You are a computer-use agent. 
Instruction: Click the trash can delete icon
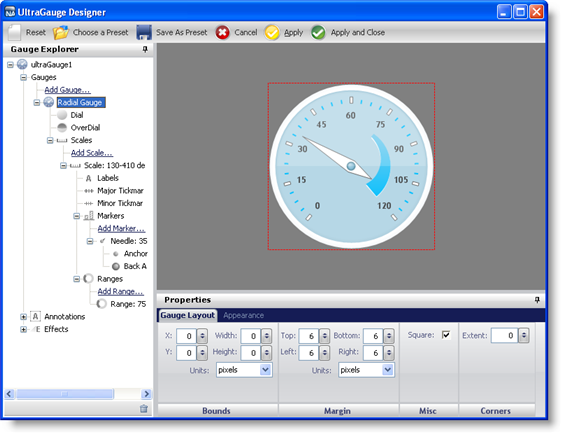coord(144,409)
